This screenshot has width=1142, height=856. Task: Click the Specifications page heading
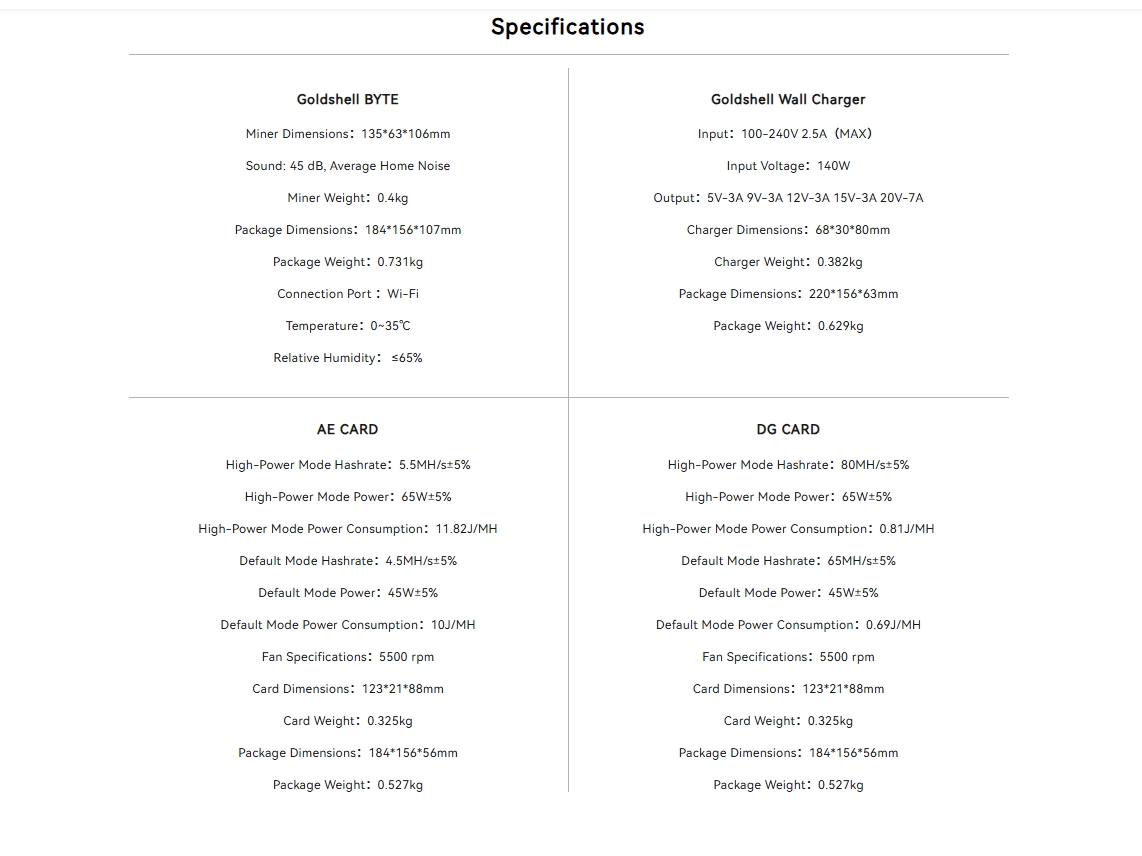tap(567, 27)
